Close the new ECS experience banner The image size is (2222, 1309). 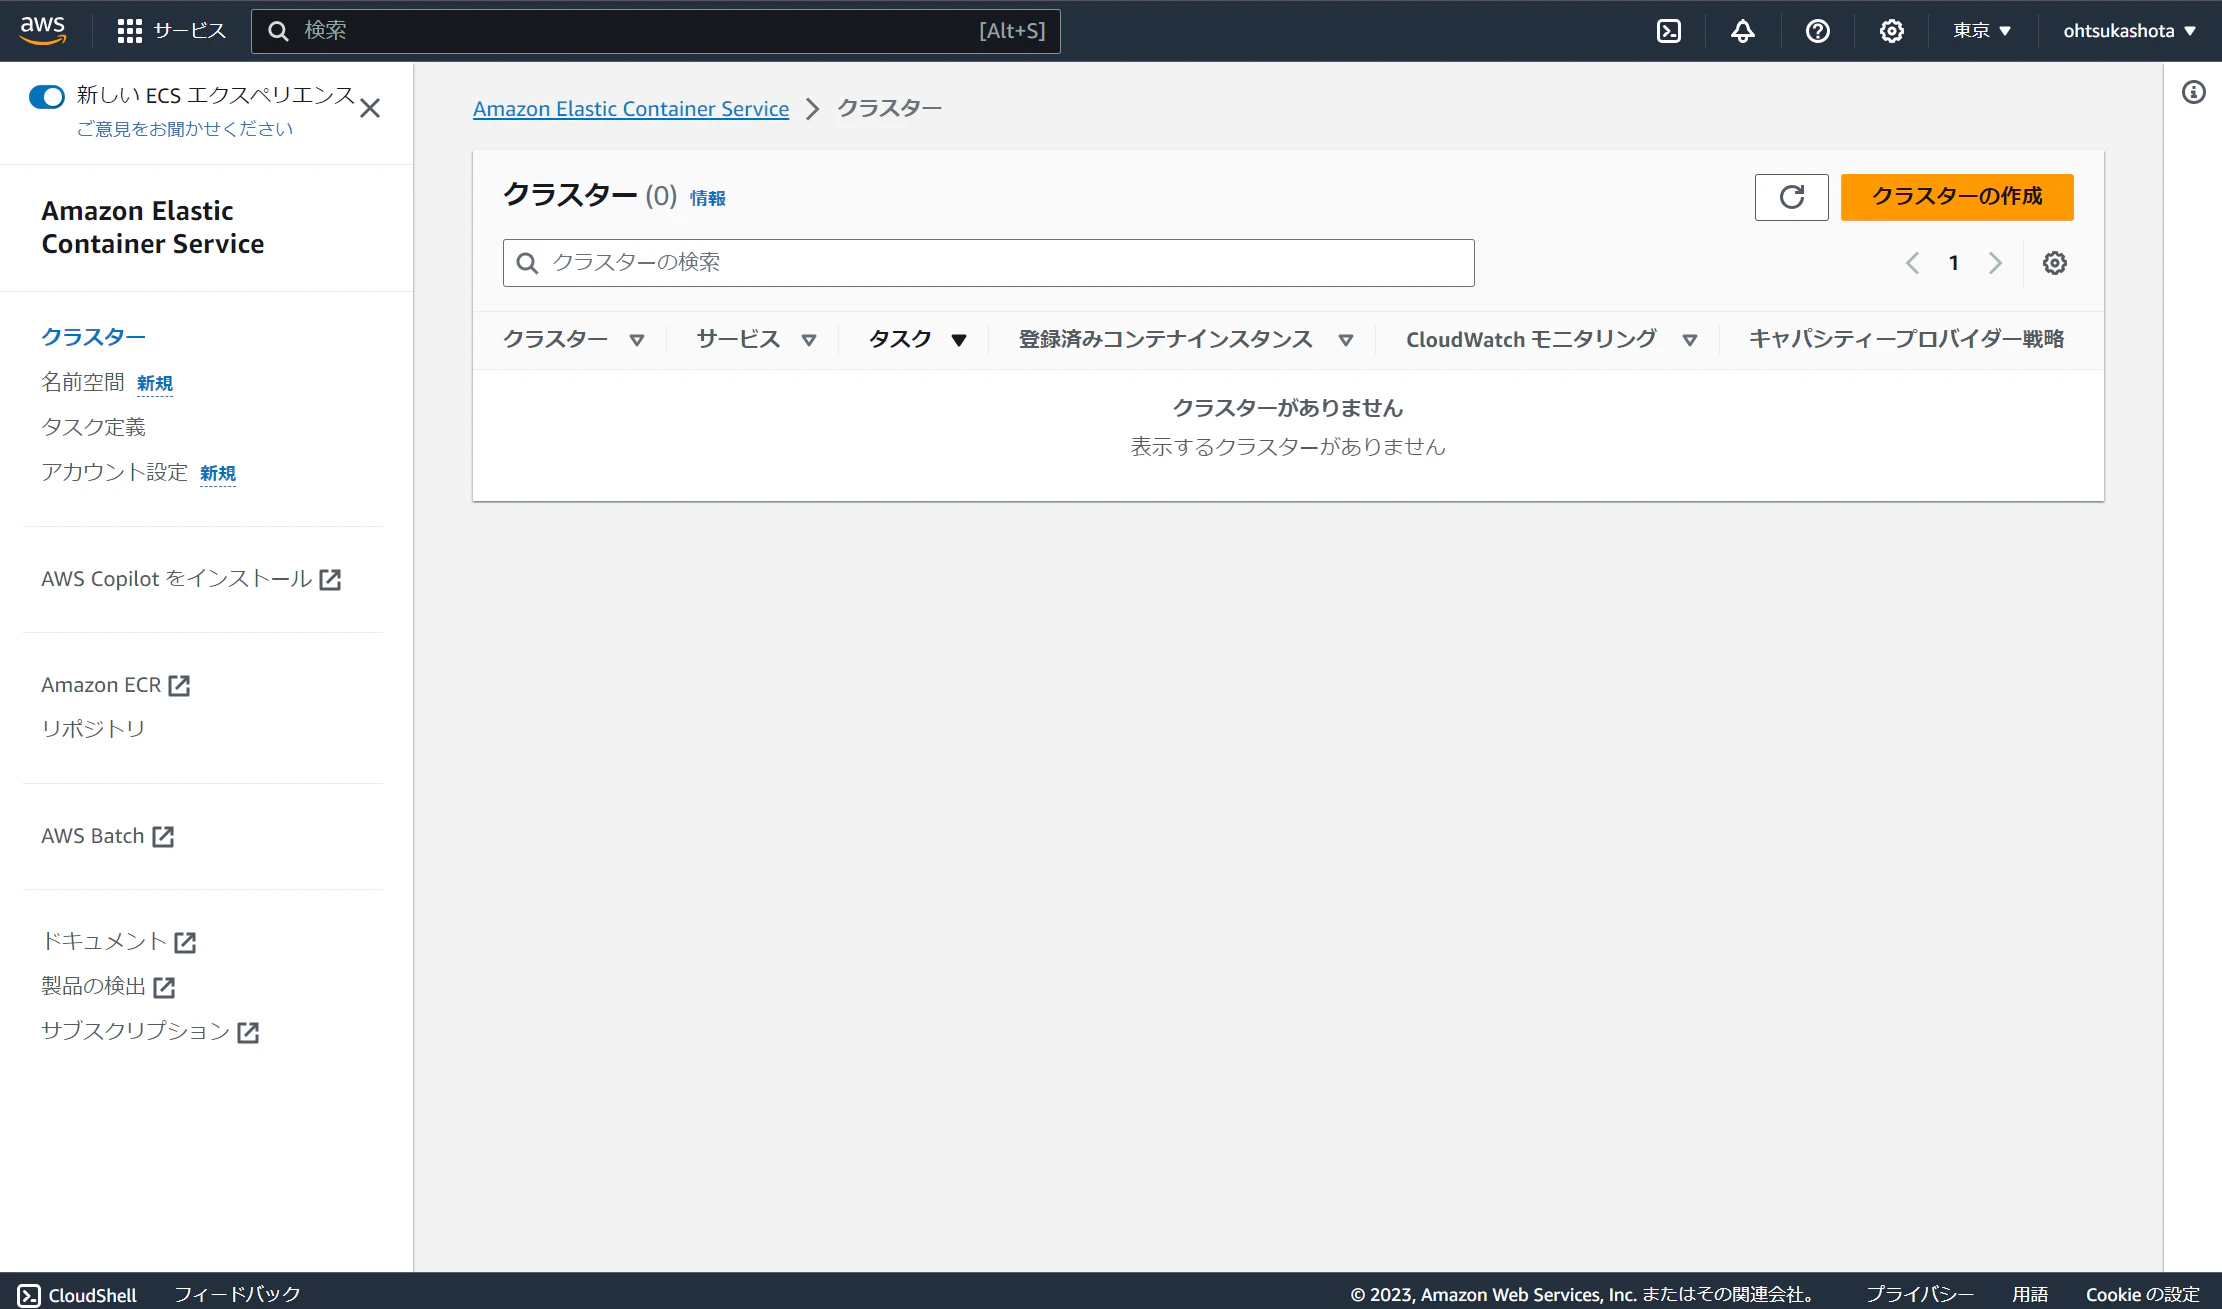point(370,108)
